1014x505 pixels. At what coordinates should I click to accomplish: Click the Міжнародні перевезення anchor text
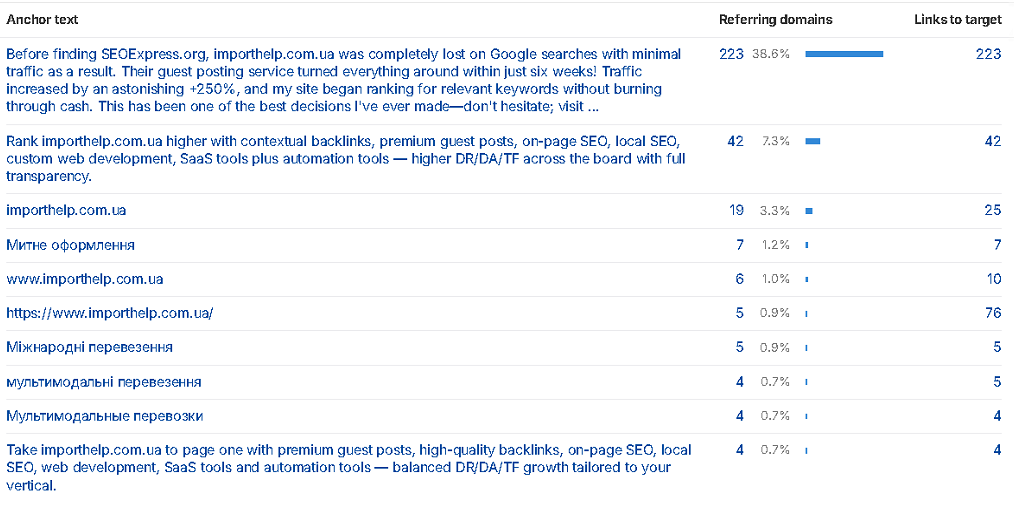(x=89, y=348)
